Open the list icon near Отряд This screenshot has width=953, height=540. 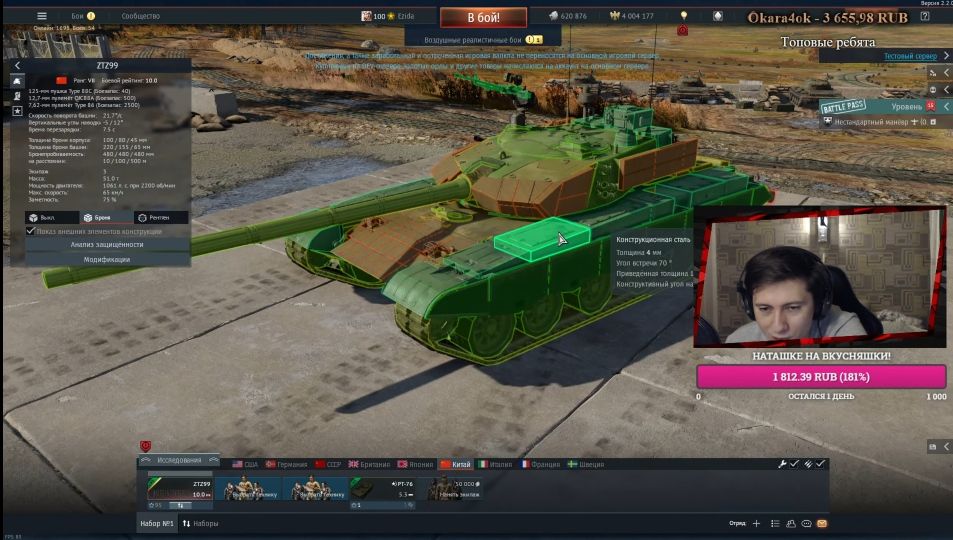775,523
